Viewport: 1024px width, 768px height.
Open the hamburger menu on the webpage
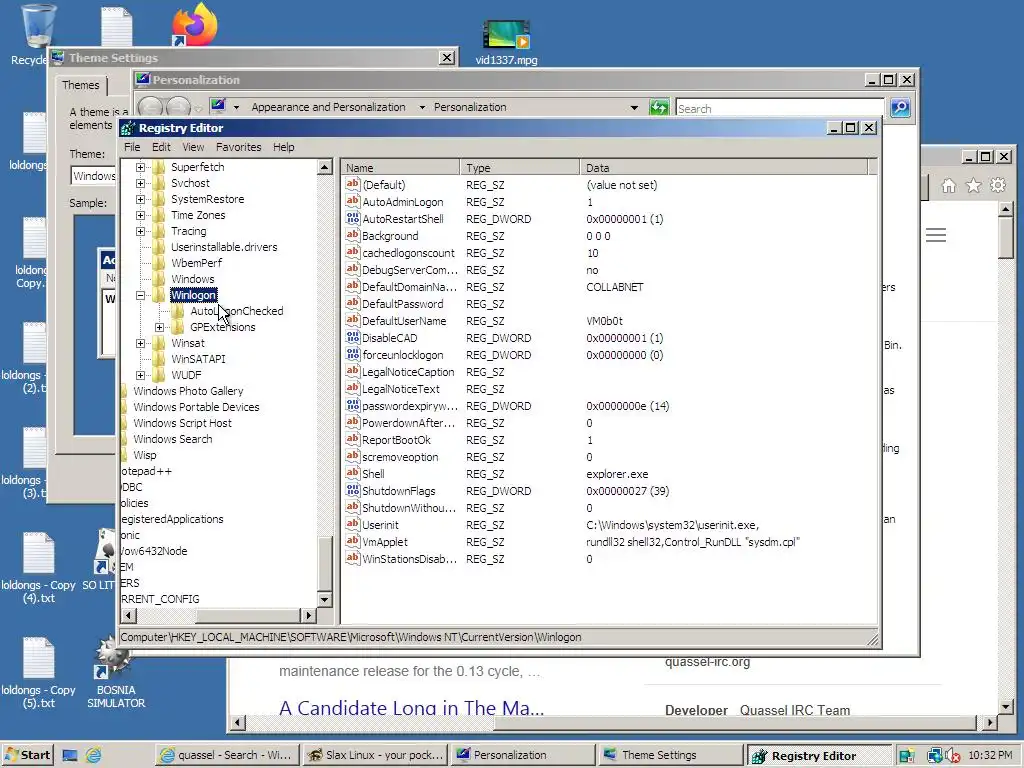click(936, 235)
